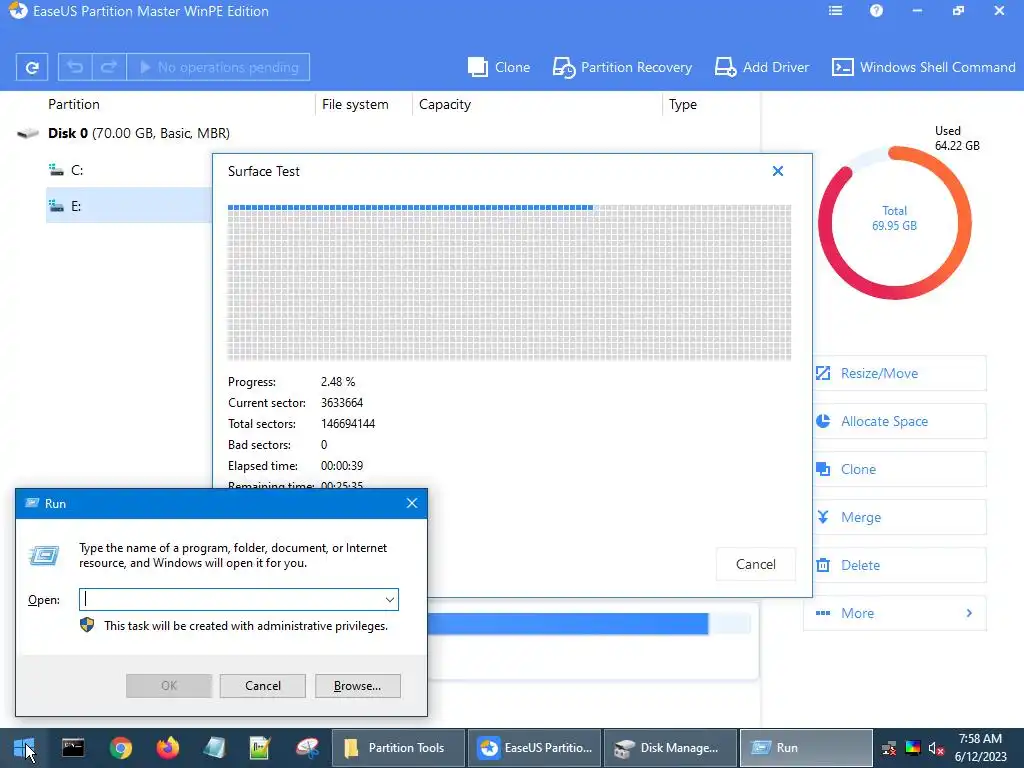Open the blue notebook taskbar icon

click(214, 748)
